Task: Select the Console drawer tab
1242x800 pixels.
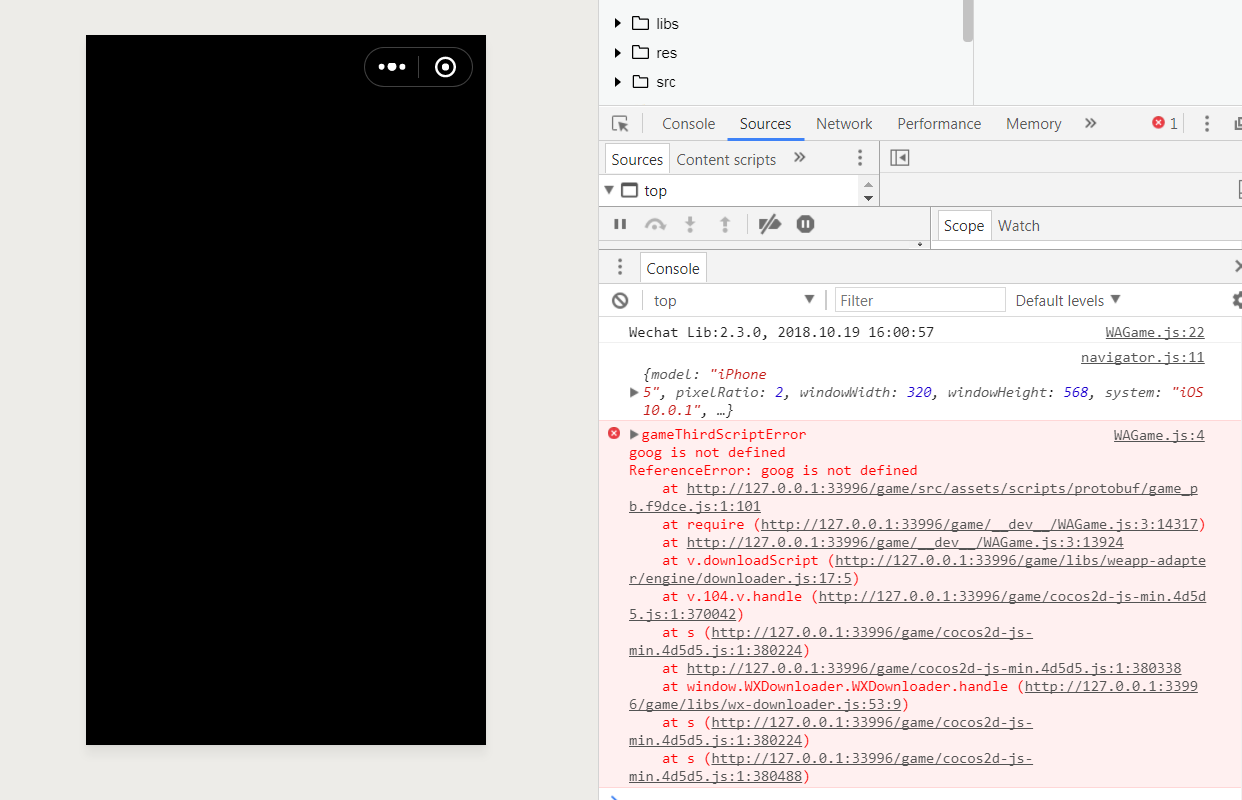Action: tap(673, 268)
